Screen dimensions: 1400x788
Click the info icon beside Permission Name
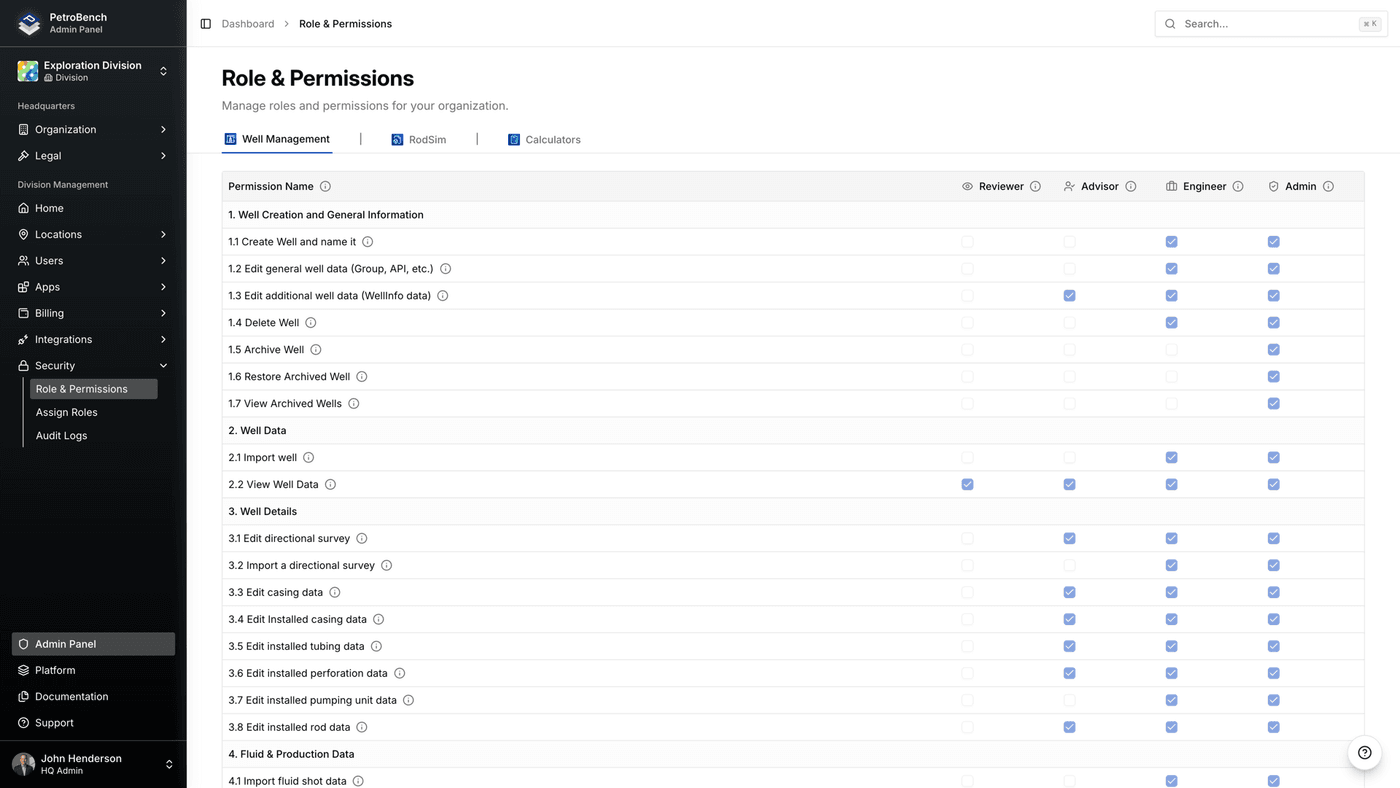point(325,186)
